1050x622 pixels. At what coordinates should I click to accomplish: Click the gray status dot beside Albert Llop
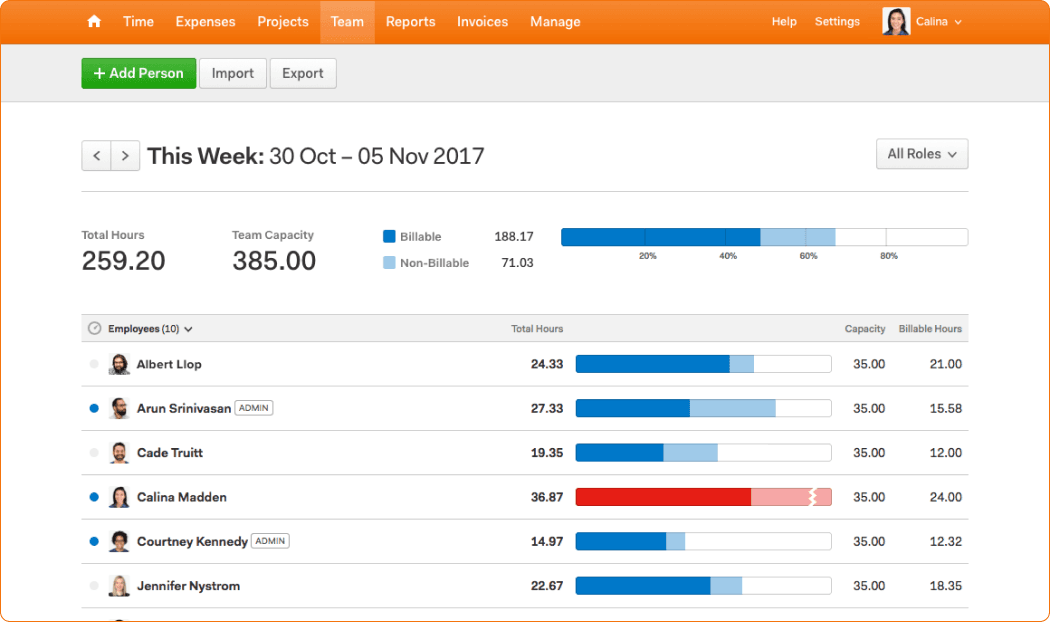(x=94, y=364)
